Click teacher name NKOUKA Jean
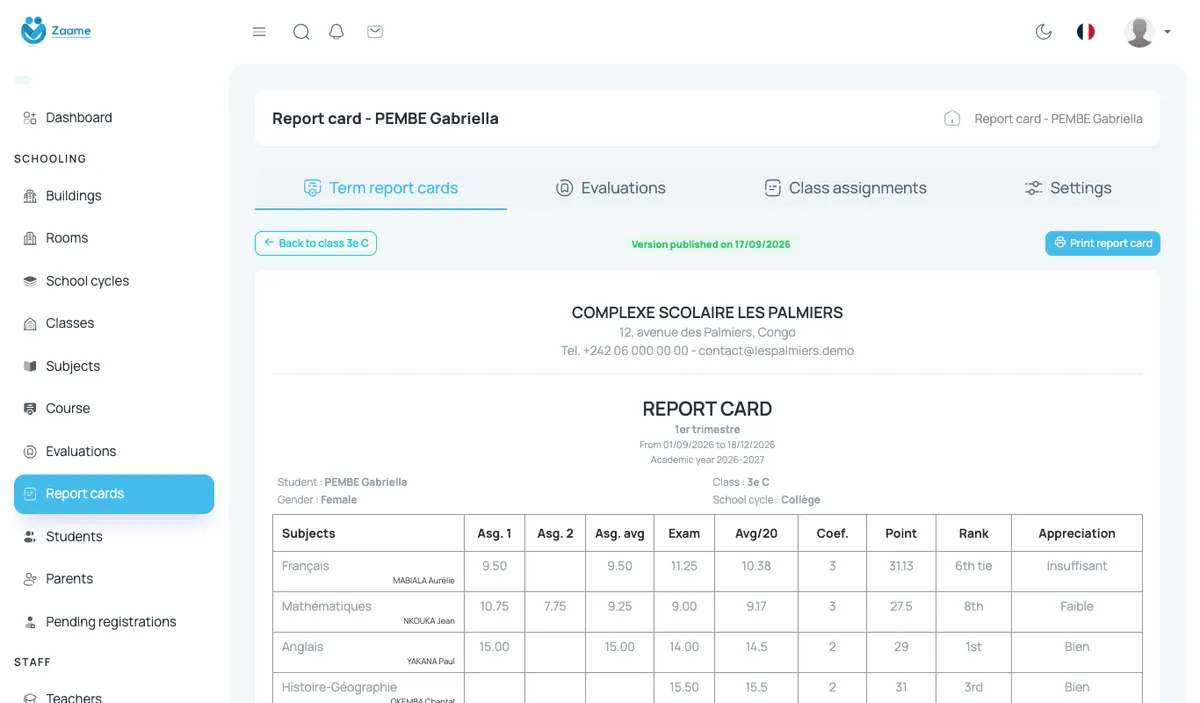Viewport: 1200px width, 703px height. [429, 621]
